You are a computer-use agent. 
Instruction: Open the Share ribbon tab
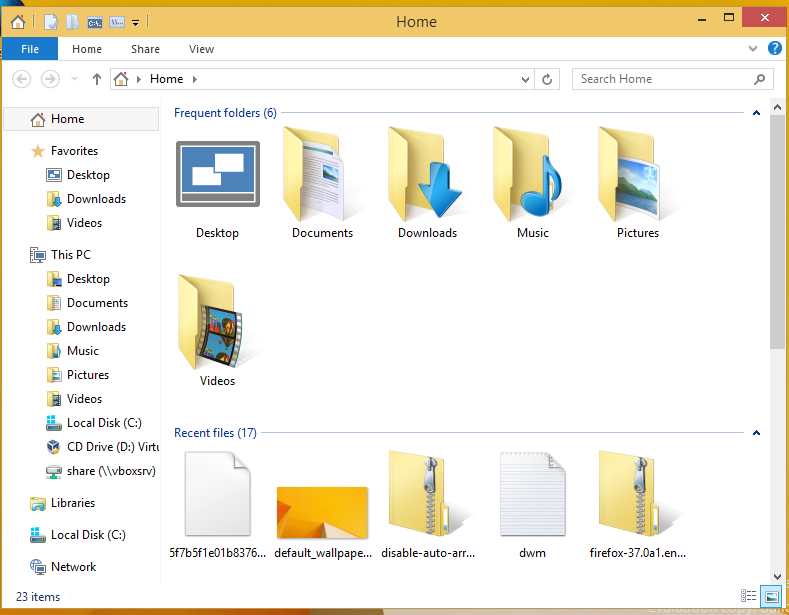click(x=145, y=49)
